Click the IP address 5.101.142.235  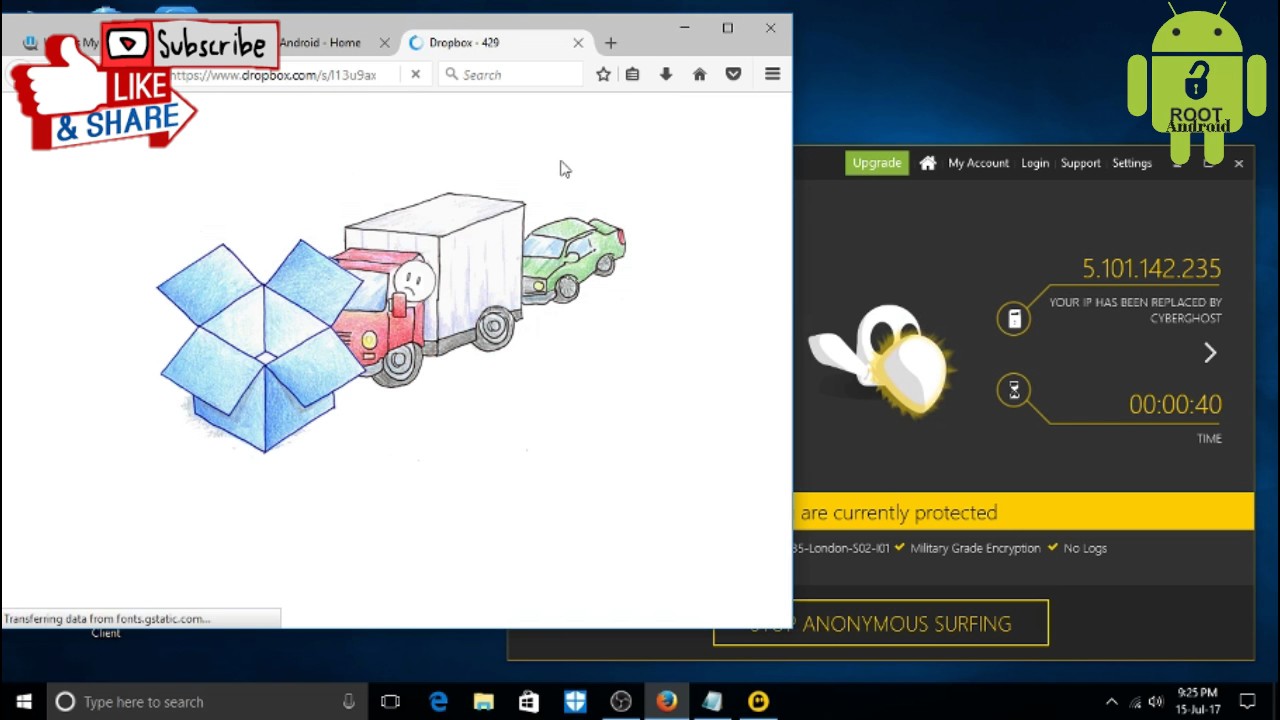coord(1151,269)
